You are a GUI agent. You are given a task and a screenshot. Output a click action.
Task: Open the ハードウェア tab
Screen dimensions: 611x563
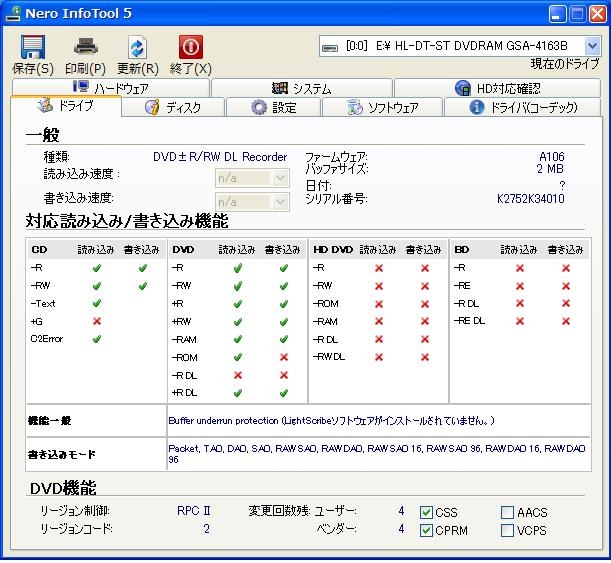pos(111,88)
